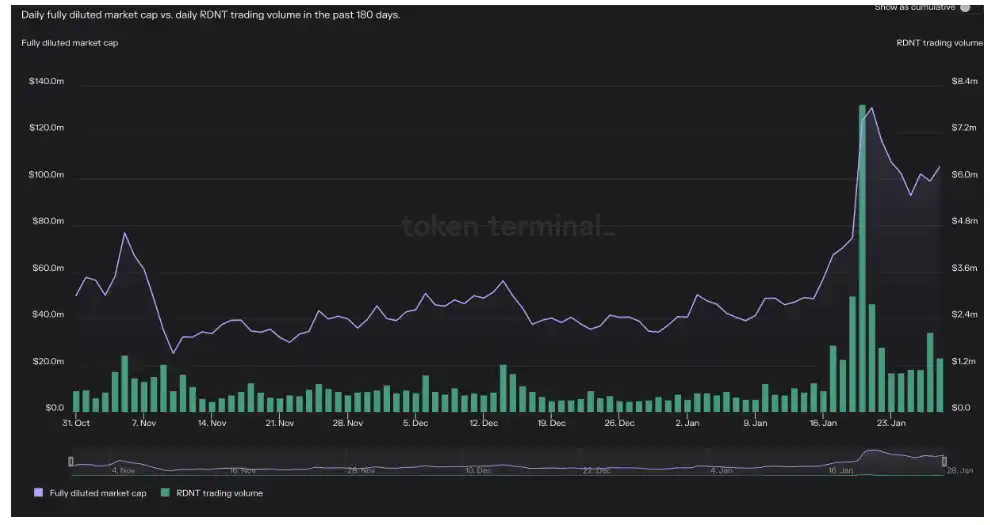Click the green RDNT trading volume swatch
This screenshot has height=525, width=990.
click(165, 493)
